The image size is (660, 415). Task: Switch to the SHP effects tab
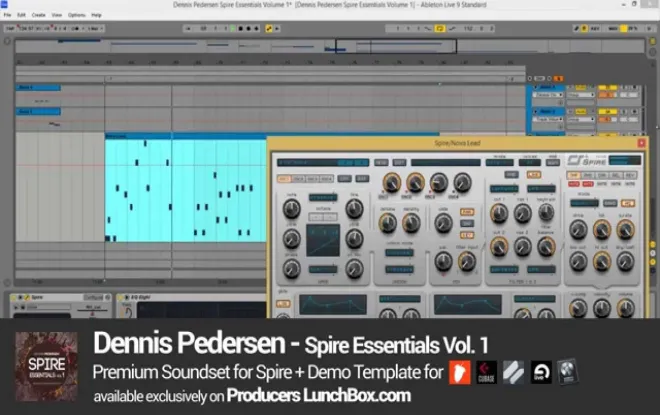click(573, 175)
